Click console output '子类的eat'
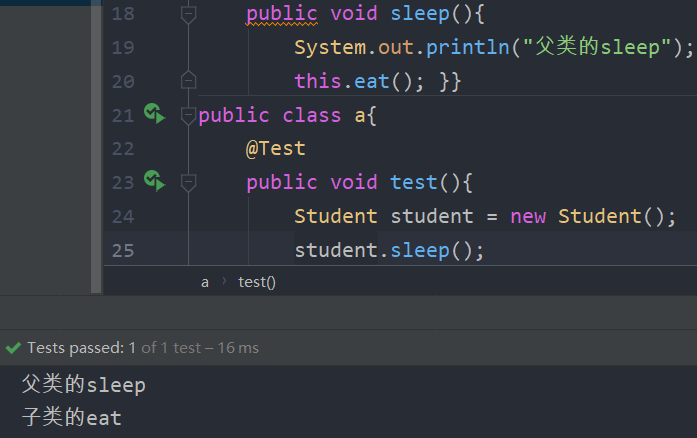The width and height of the screenshot is (697, 438). tap(72, 418)
